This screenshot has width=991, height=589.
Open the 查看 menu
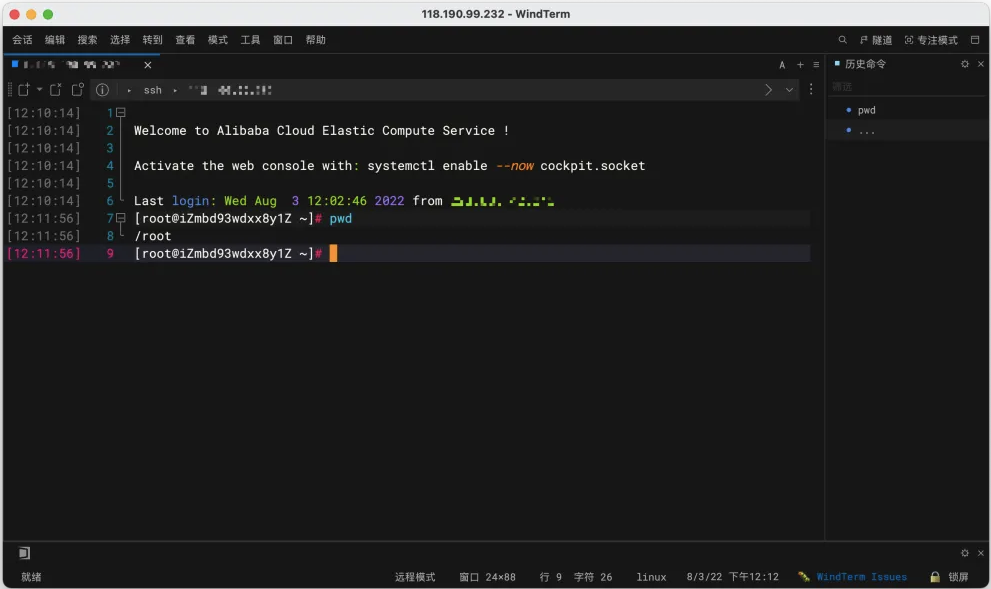(185, 40)
